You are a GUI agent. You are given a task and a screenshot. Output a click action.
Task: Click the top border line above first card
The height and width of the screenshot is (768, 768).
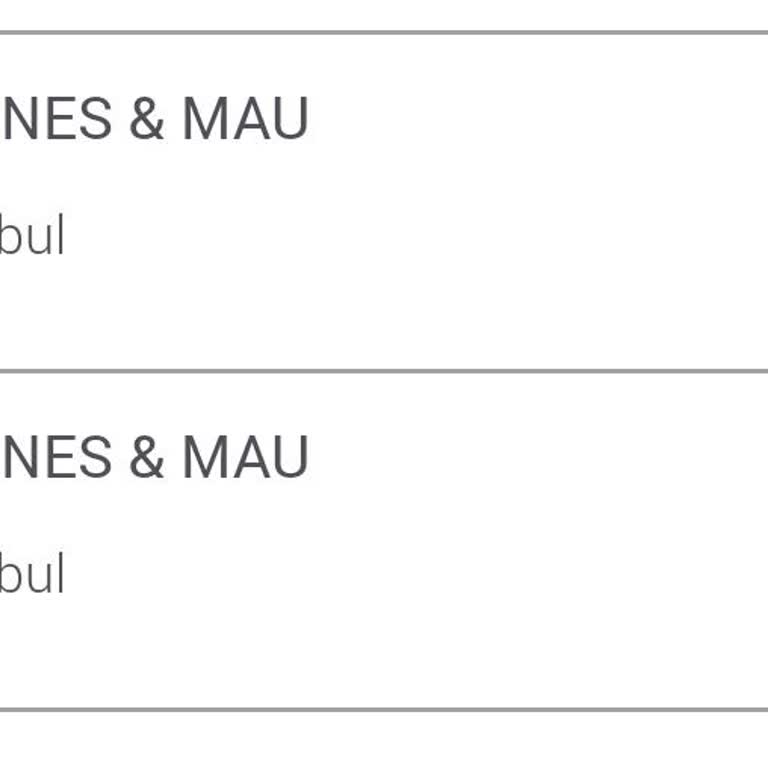384,32
